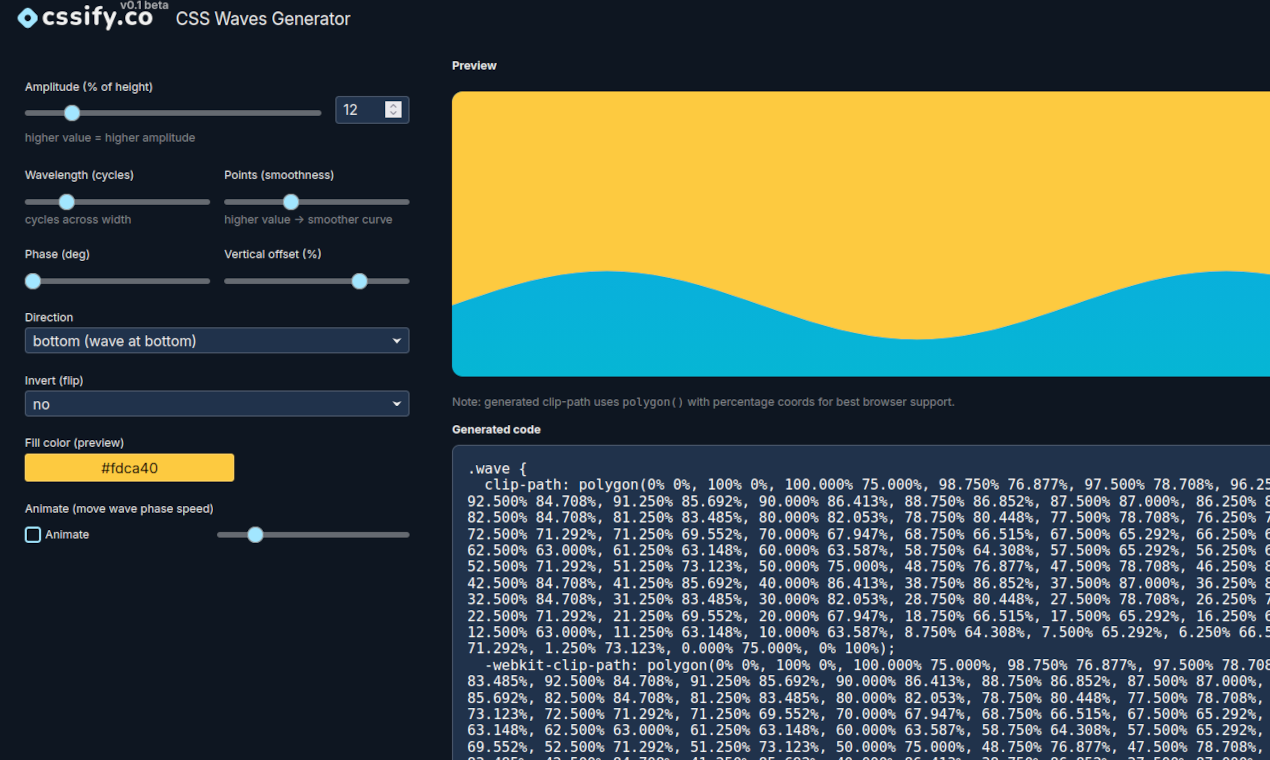Open the cssify.co brand name link
This screenshot has width=1270, height=760.
(97, 18)
